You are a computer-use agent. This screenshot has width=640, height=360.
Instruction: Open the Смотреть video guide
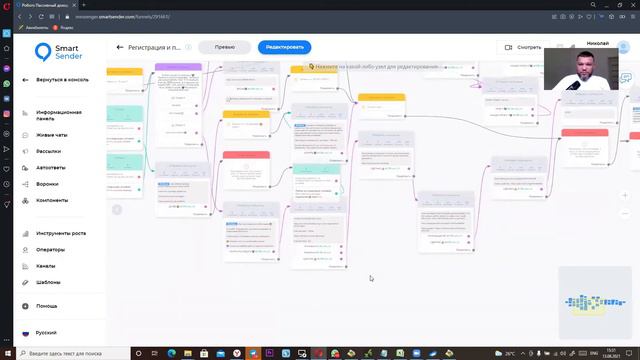[523, 47]
